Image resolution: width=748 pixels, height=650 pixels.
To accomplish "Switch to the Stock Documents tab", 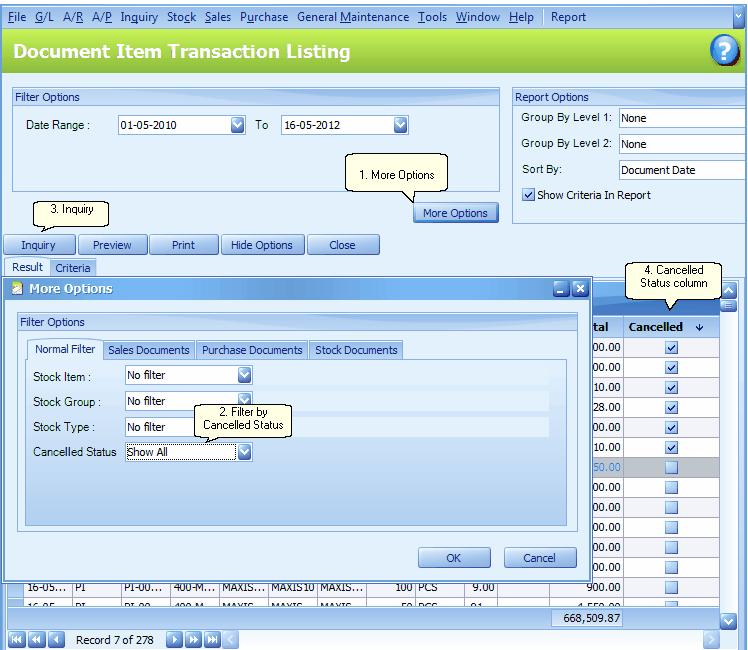I will point(356,350).
